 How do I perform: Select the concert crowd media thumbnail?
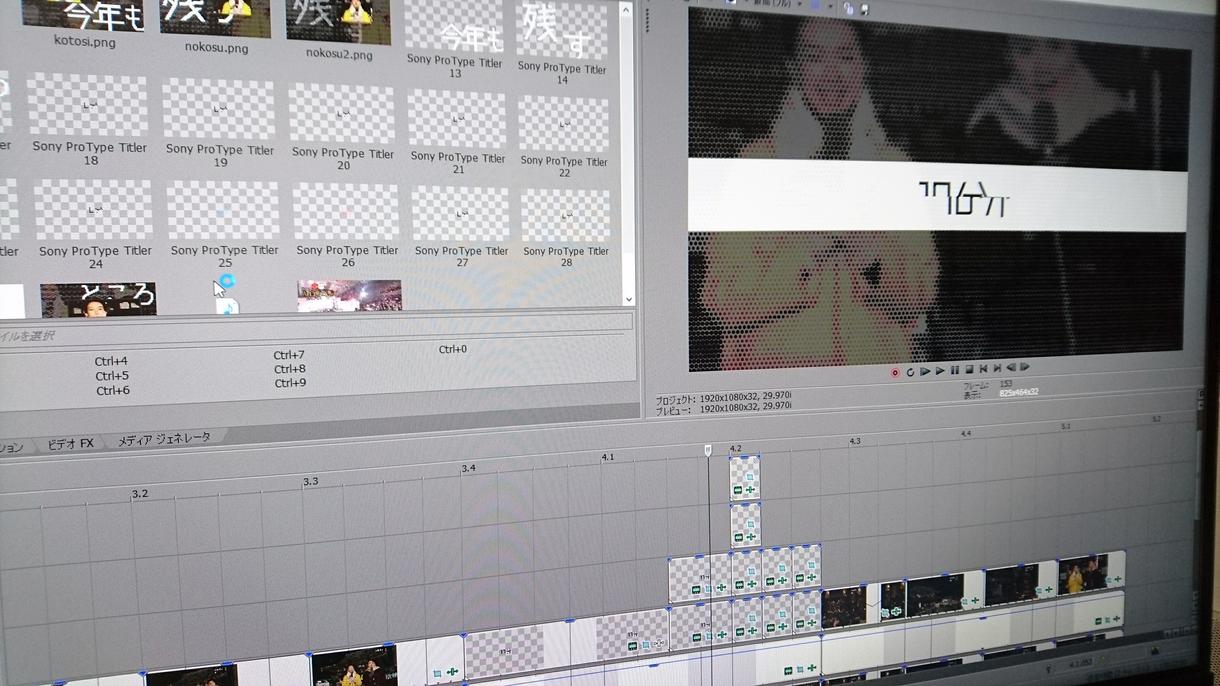(349, 295)
